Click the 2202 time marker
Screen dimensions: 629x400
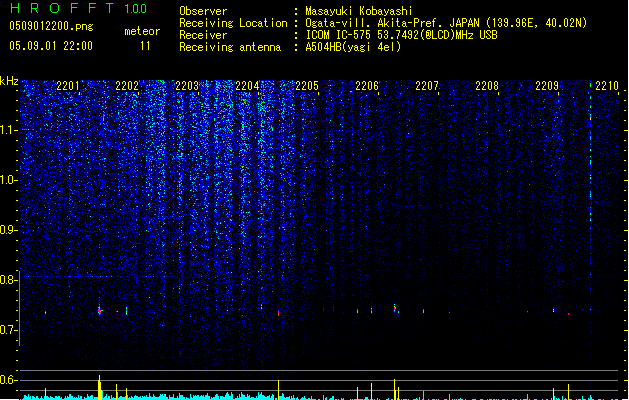click(127, 86)
